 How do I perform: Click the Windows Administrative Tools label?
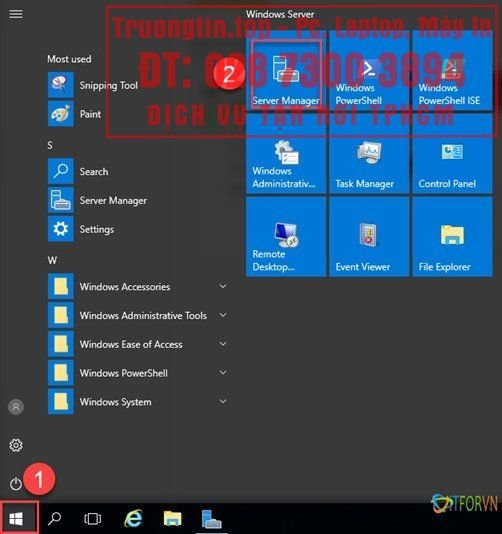(143, 316)
